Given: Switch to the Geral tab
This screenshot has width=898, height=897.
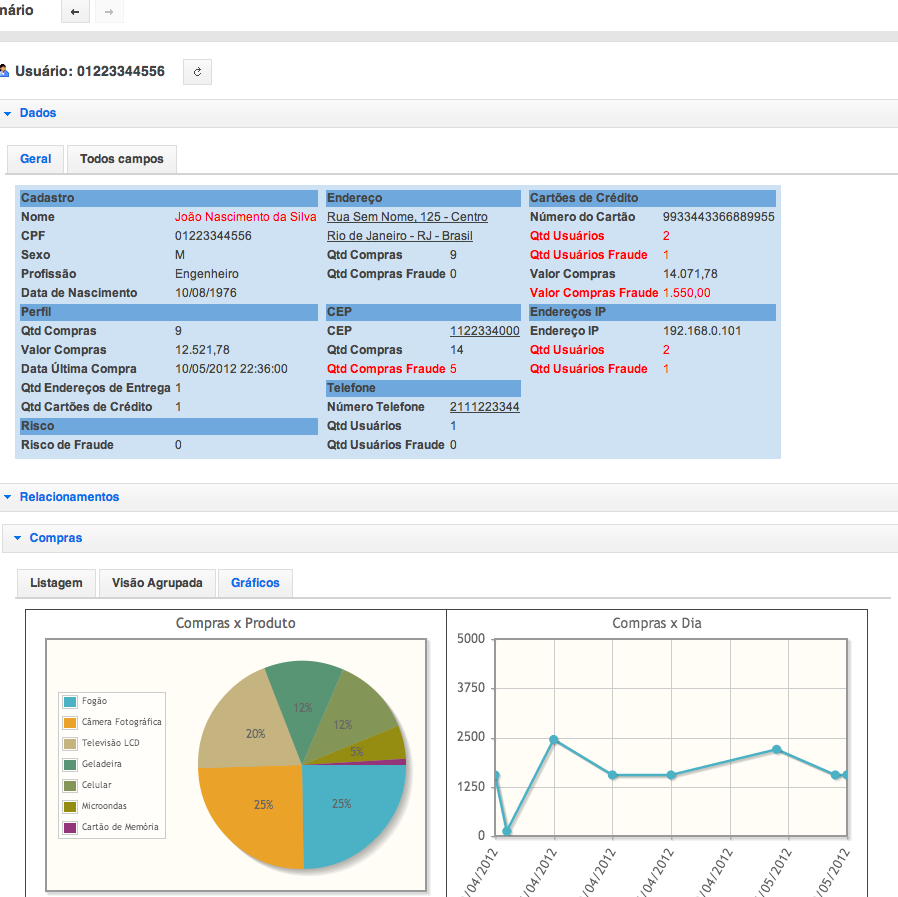Looking at the screenshot, I should [36, 159].
